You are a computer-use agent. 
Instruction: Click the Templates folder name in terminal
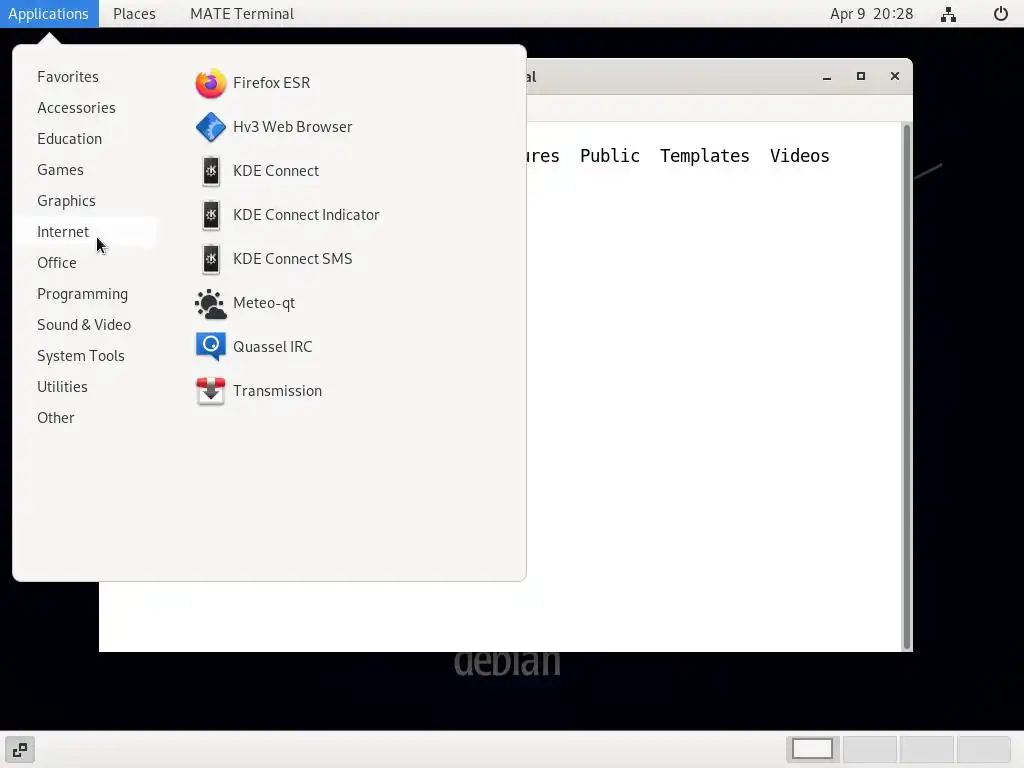(x=705, y=156)
